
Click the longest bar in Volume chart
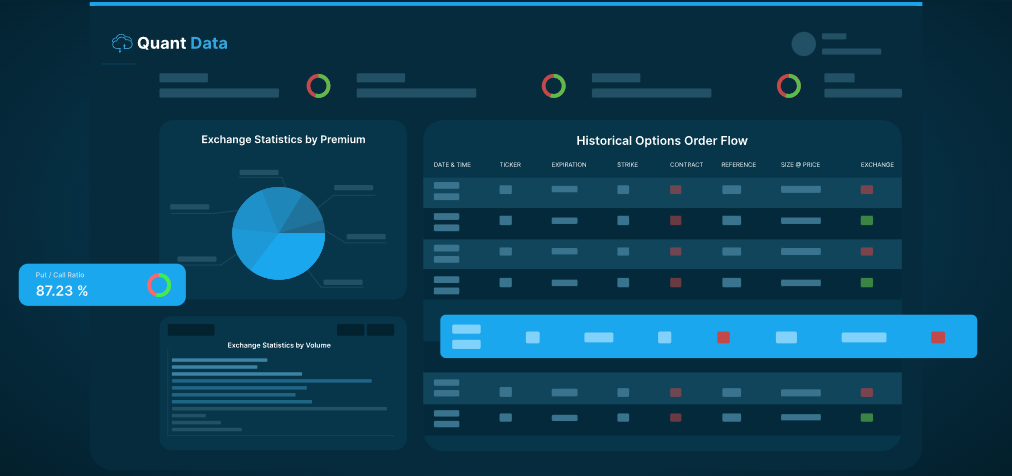[279, 408]
